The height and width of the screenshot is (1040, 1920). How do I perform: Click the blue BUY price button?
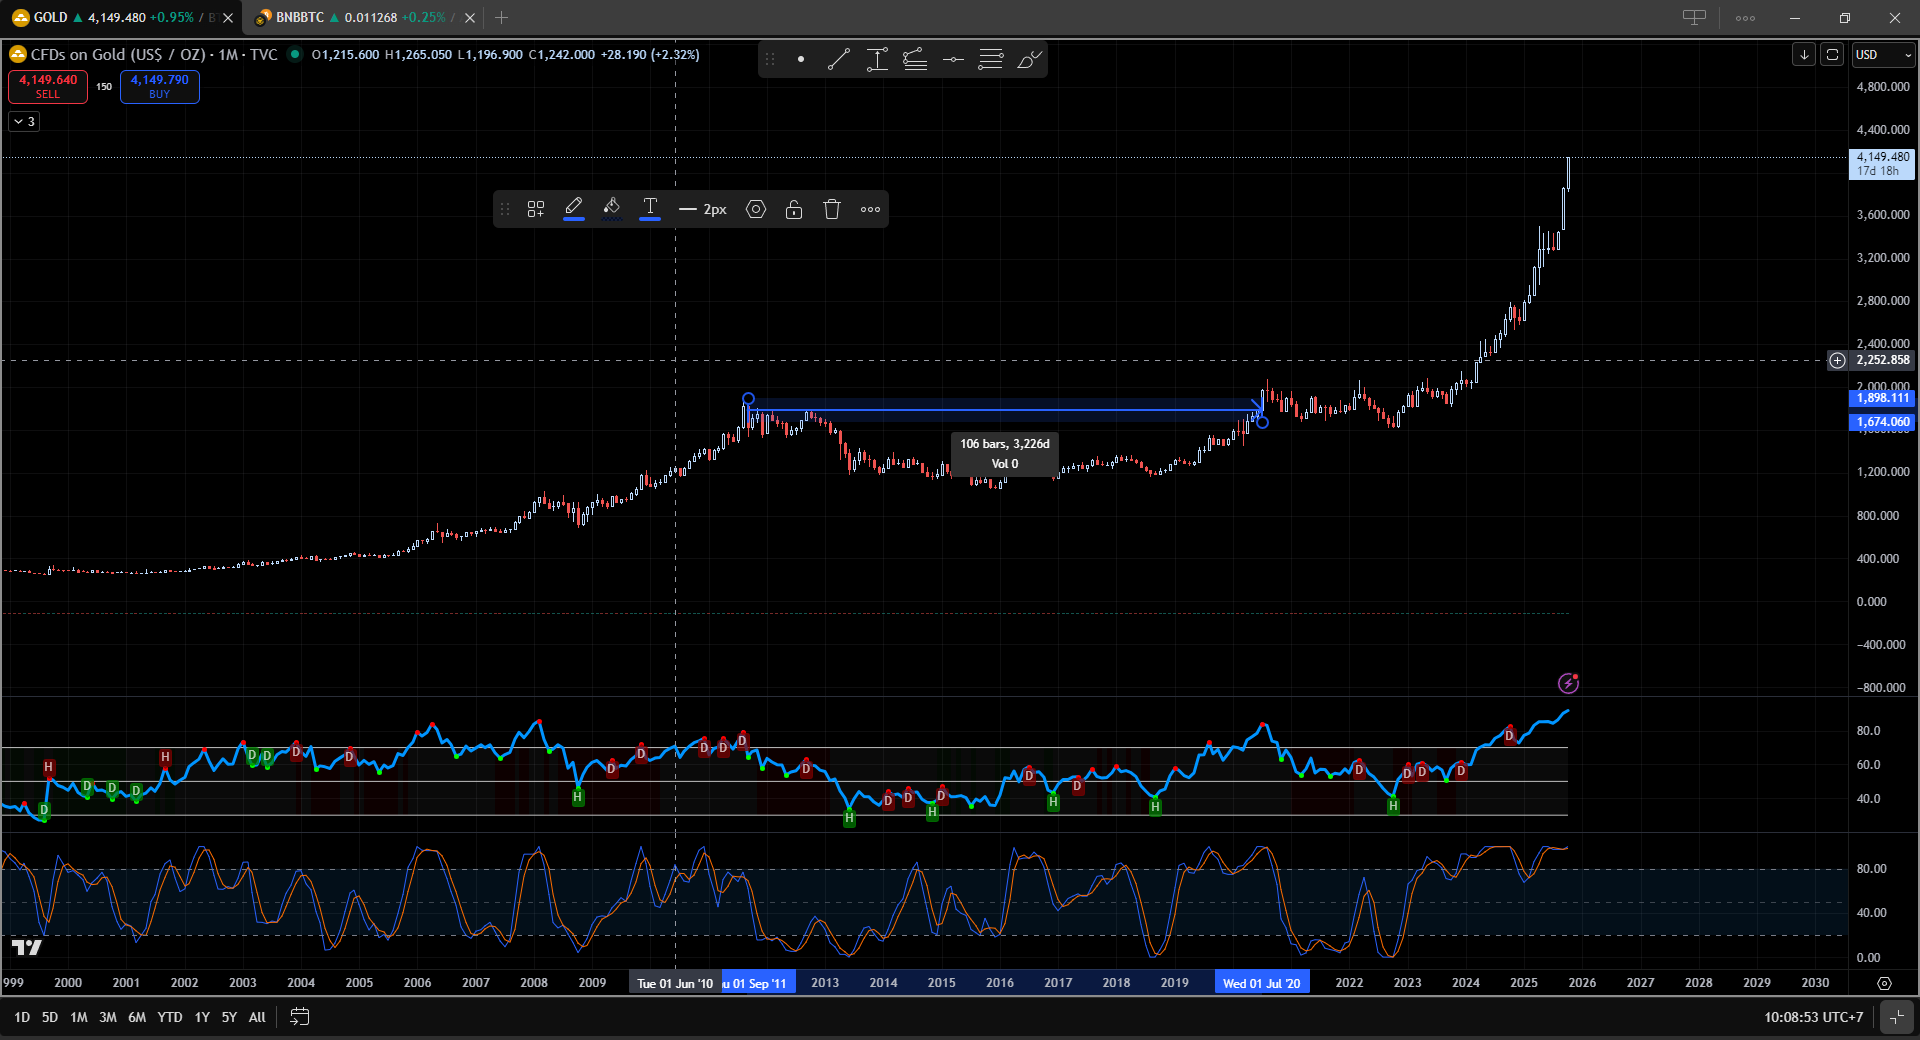(160, 87)
